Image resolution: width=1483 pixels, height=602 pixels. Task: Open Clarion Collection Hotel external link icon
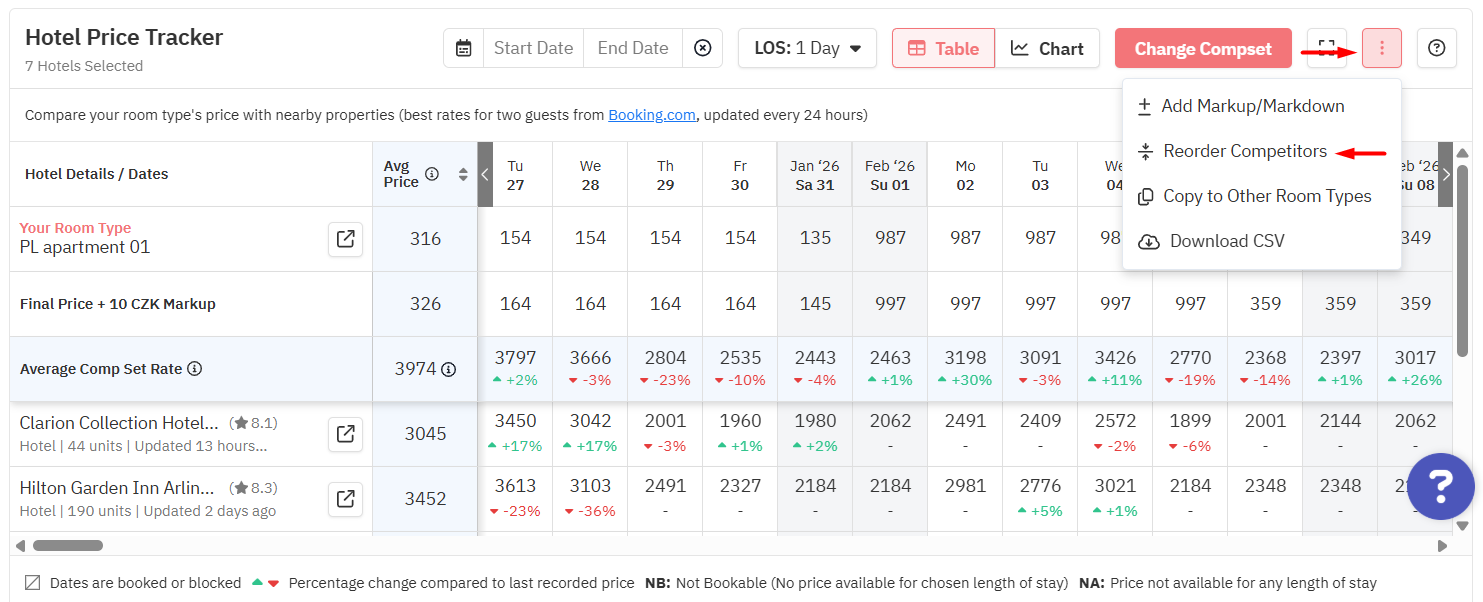click(345, 434)
